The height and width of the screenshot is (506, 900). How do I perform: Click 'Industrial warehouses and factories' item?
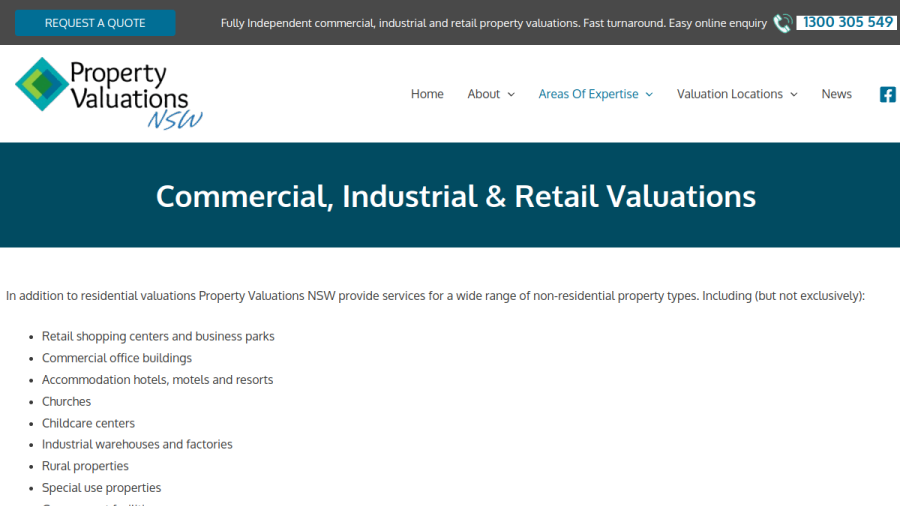[x=137, y=445]
